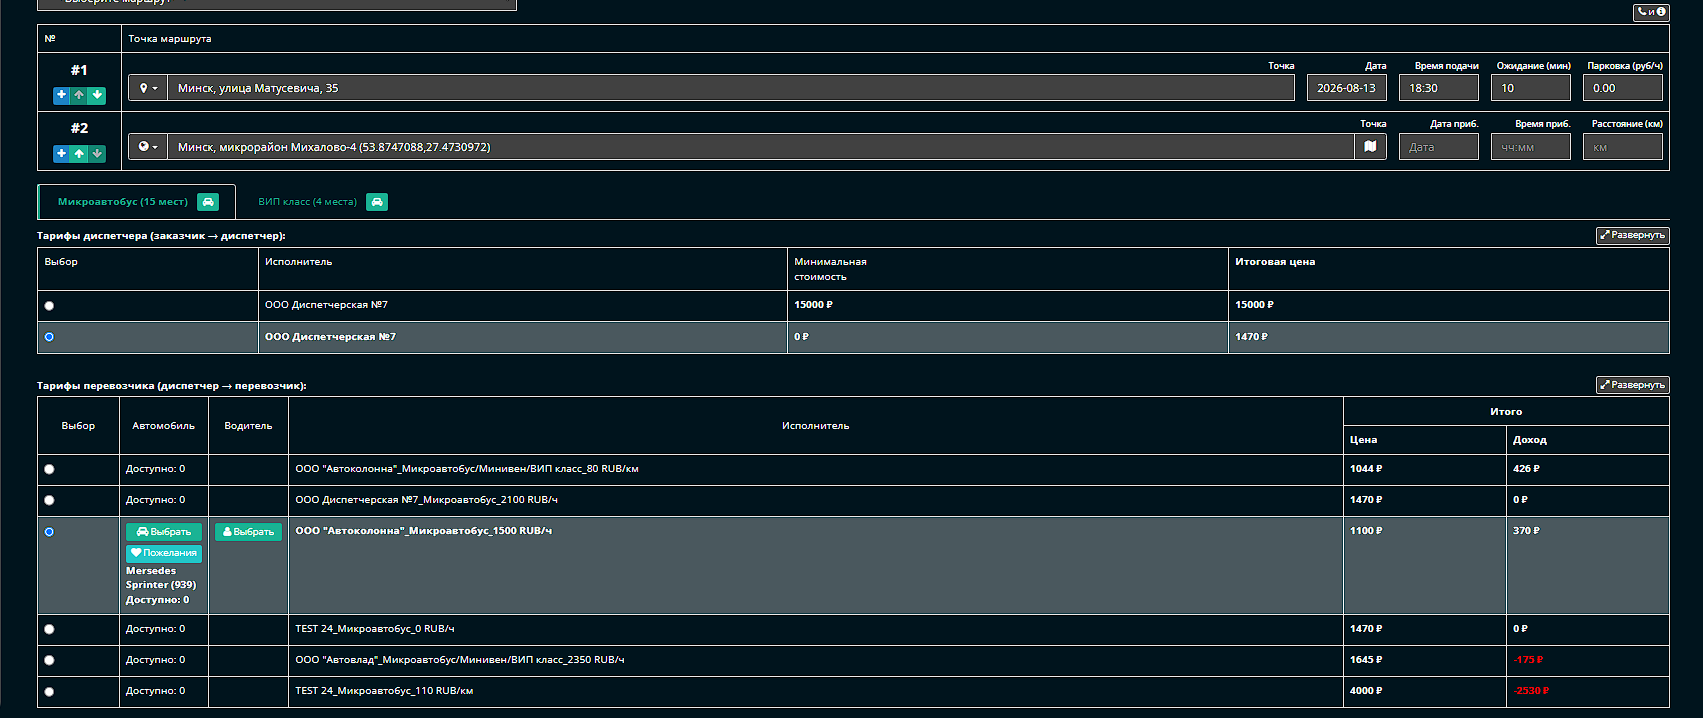Select carrier TEST 24 110 RUB/км radio
This screenshot has height=718, width=1703.
(49, 691)
